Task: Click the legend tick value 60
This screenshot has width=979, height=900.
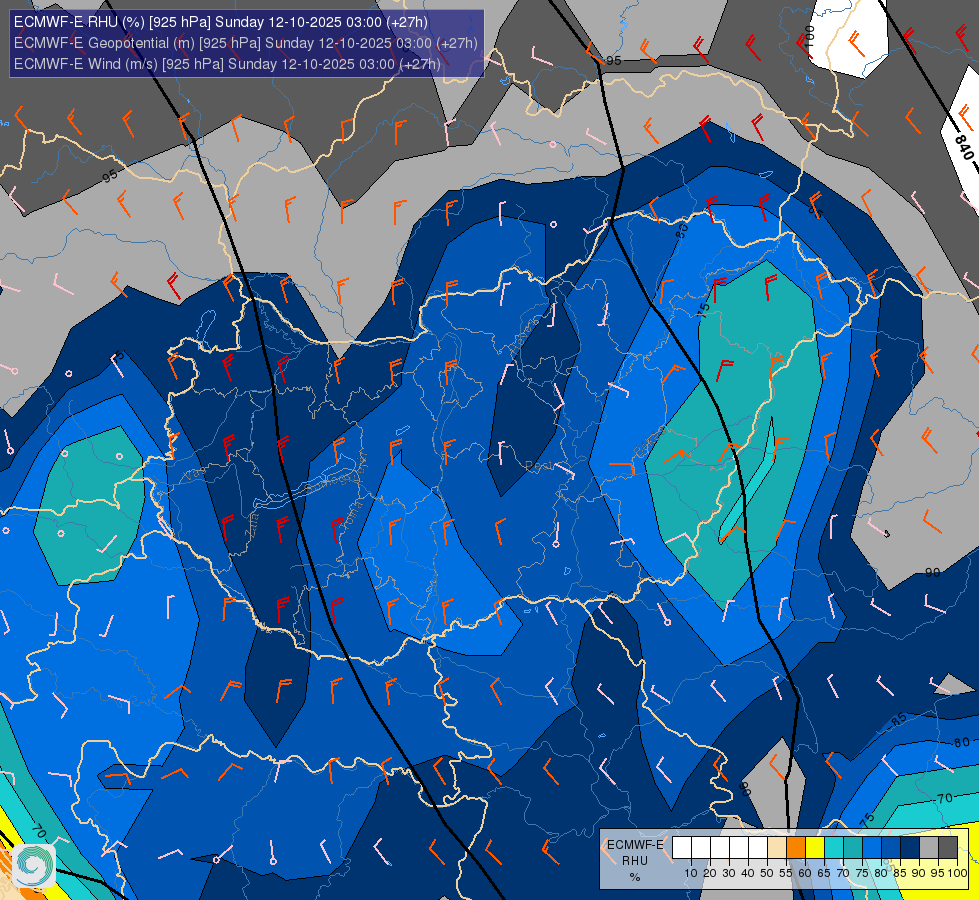Action: [x=805, y=873]
